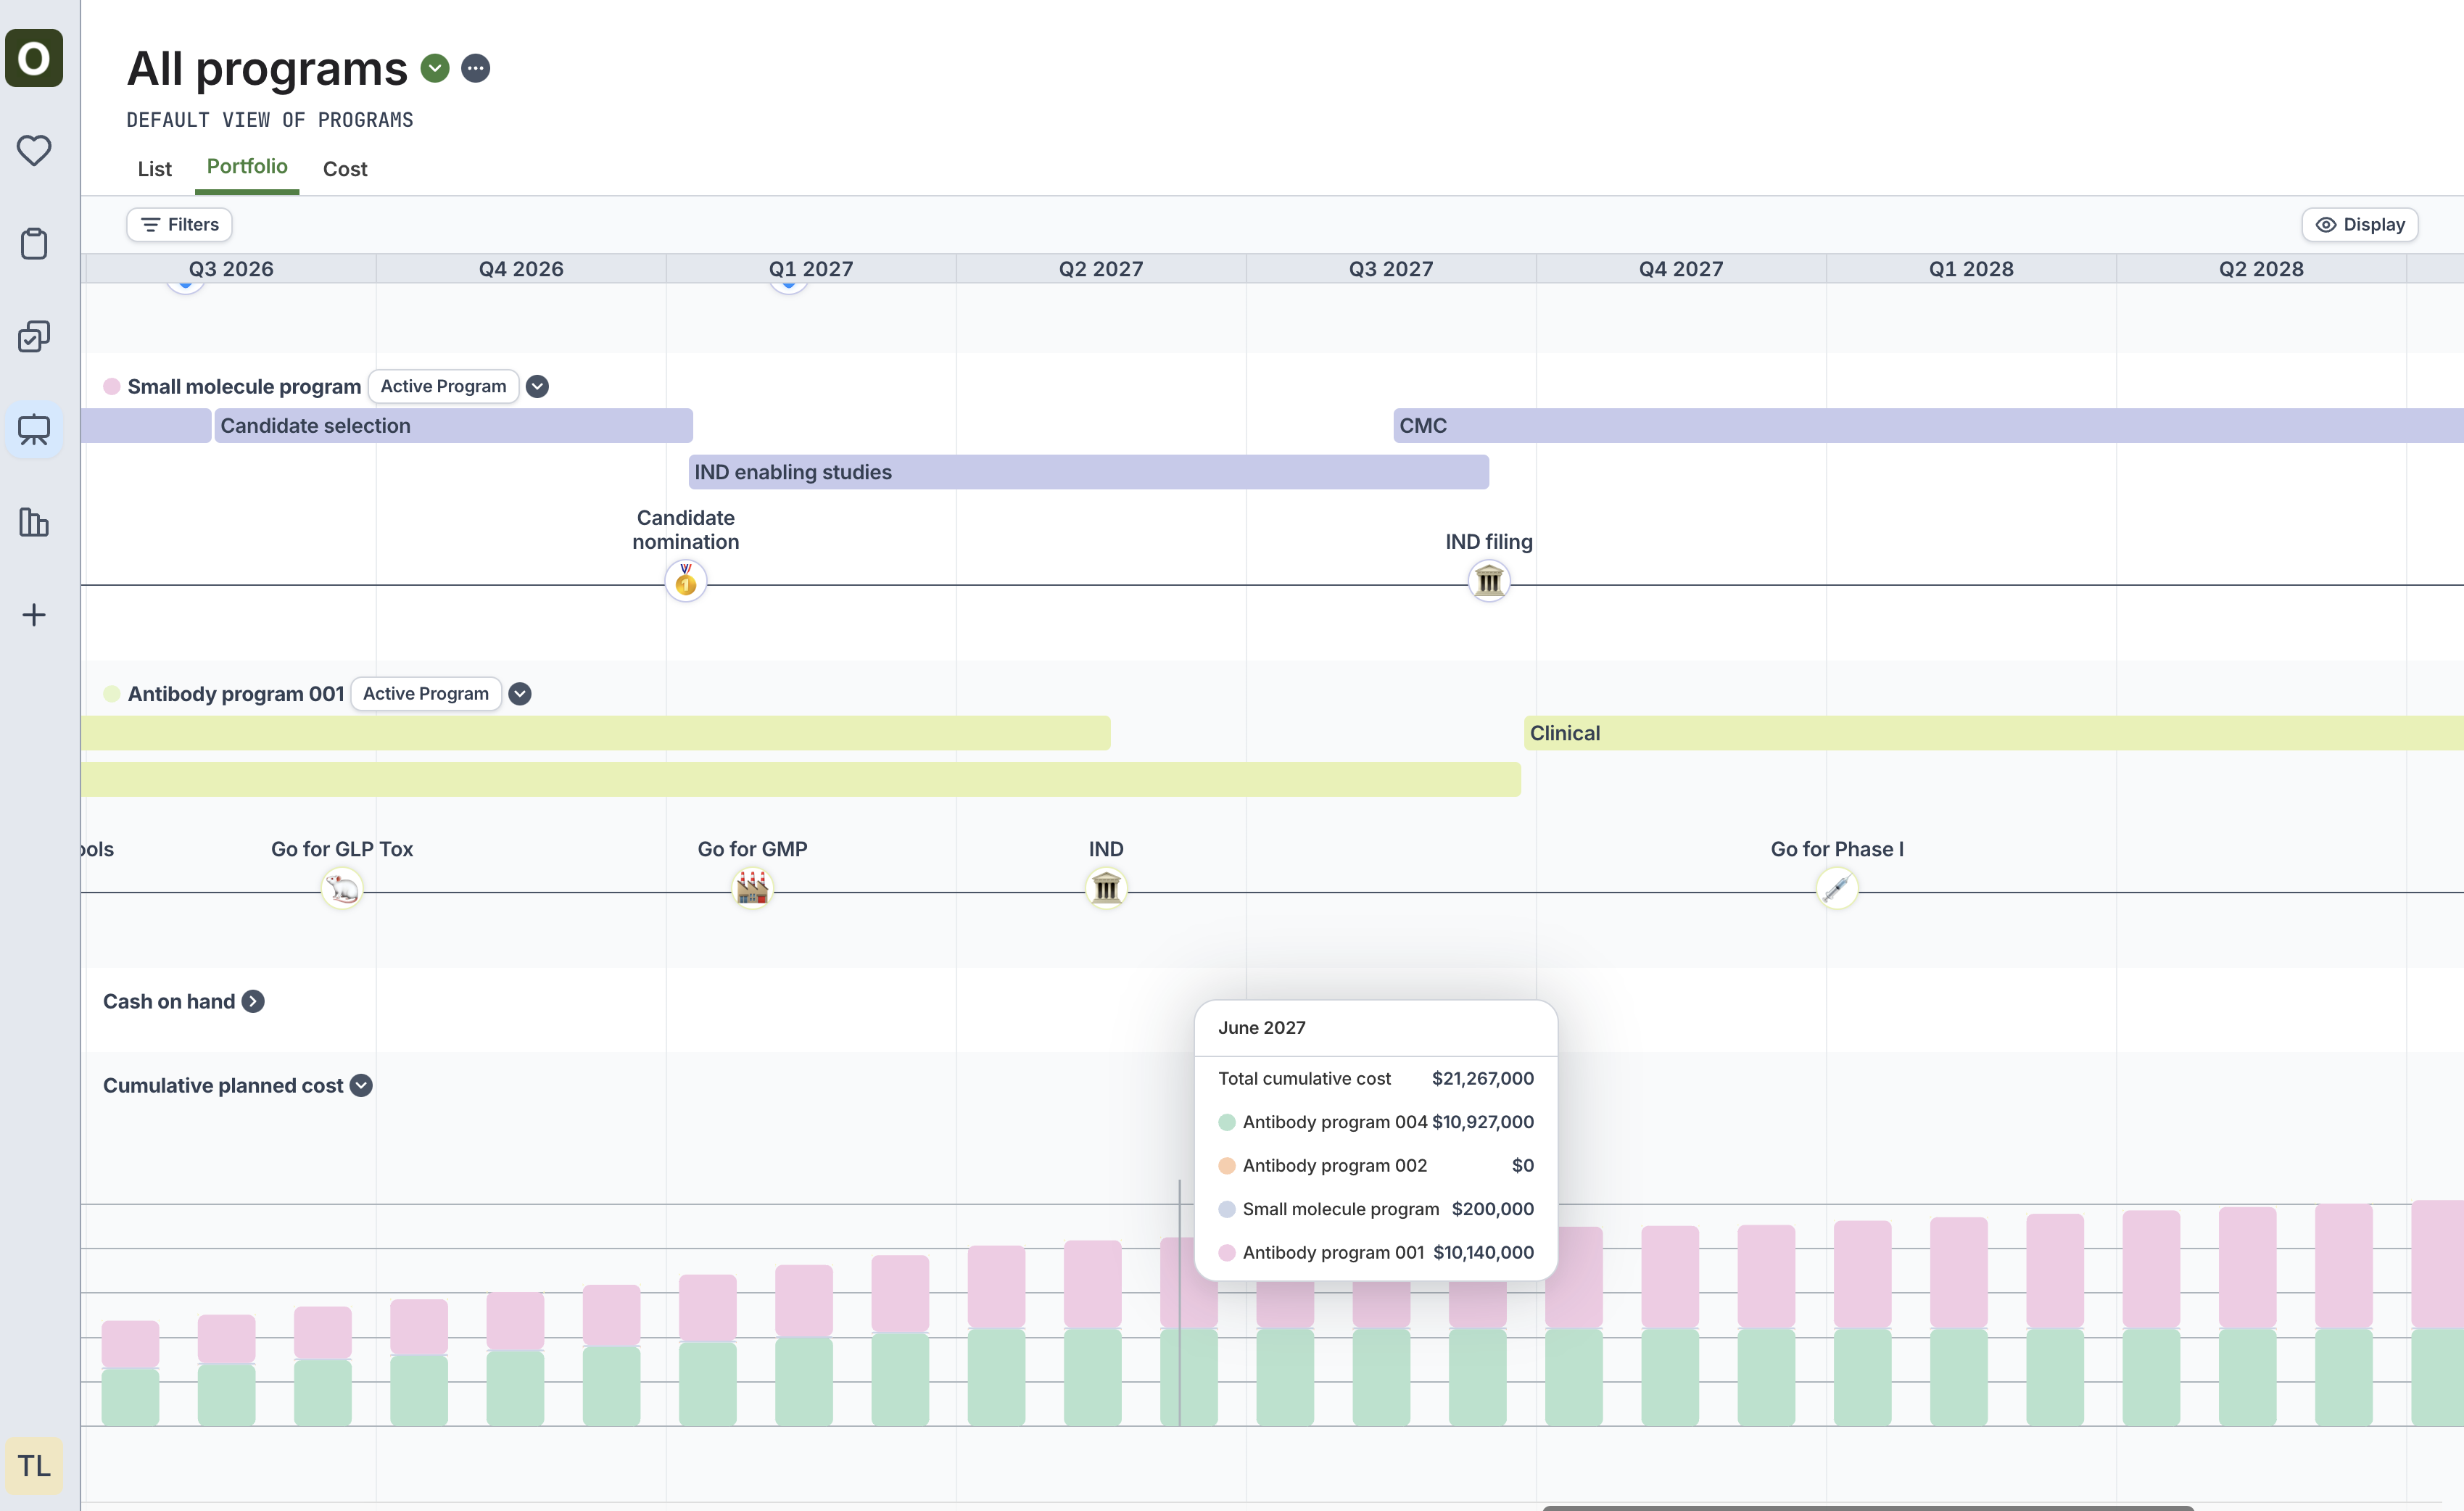Click green chevron beside All programs title
Viewport: 2464px width, 1511px height.
(435, 68)
